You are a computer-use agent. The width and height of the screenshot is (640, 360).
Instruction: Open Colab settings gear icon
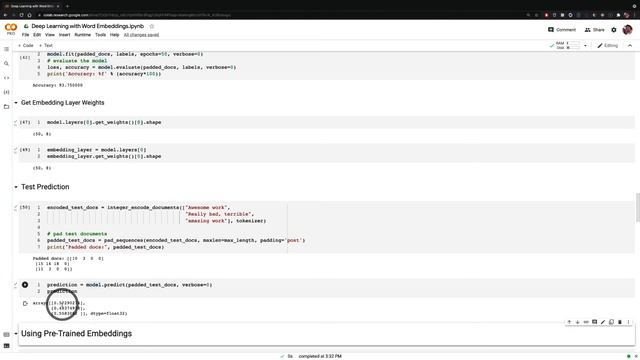[613, 30]
